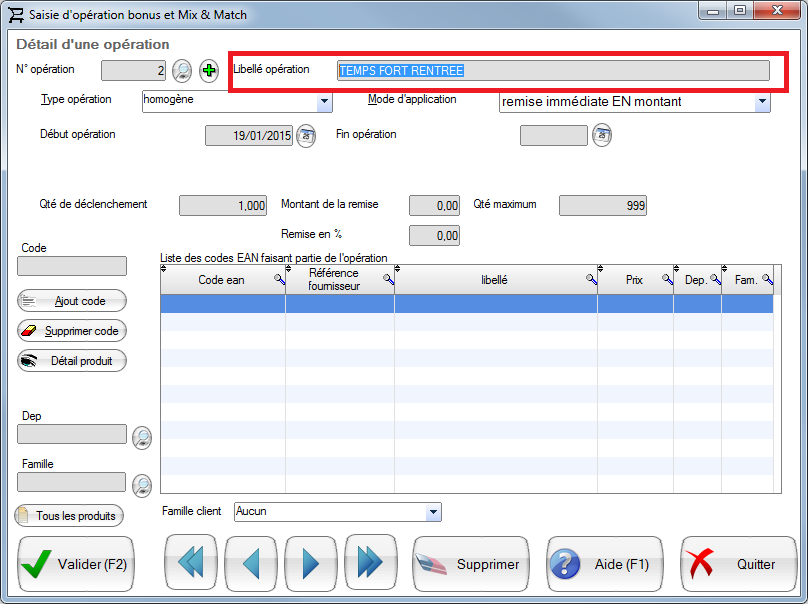Go to the previous operation record
Image resolution: width=808 pixels, height=604 pixels.
point(250,564)
